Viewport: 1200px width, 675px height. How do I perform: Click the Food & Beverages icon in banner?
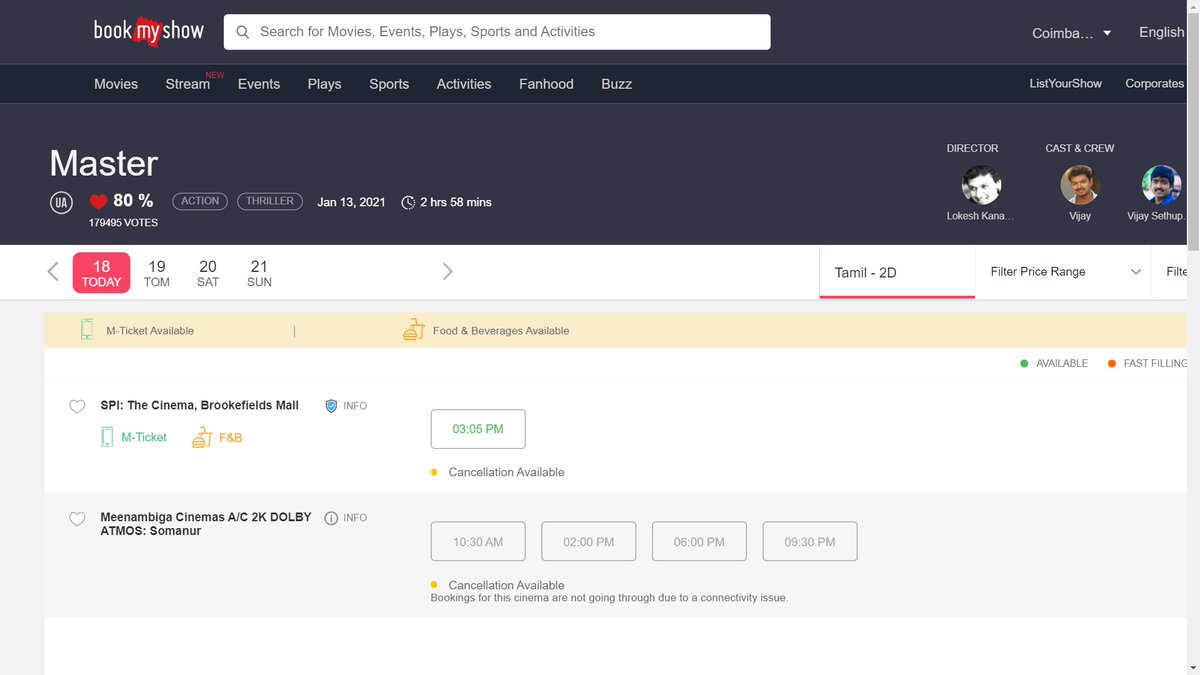(413, 330)
